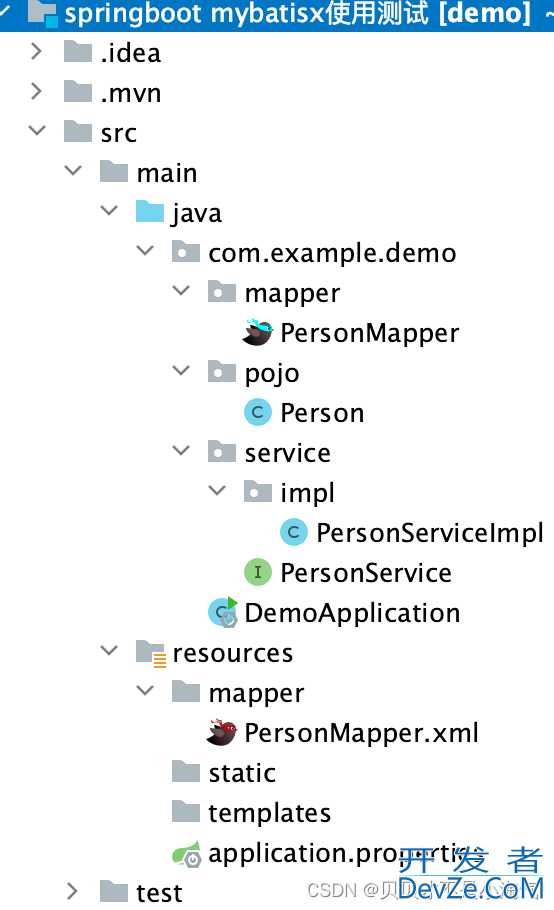
Task: Click the resources folder icon
Action: coord(151,653)
